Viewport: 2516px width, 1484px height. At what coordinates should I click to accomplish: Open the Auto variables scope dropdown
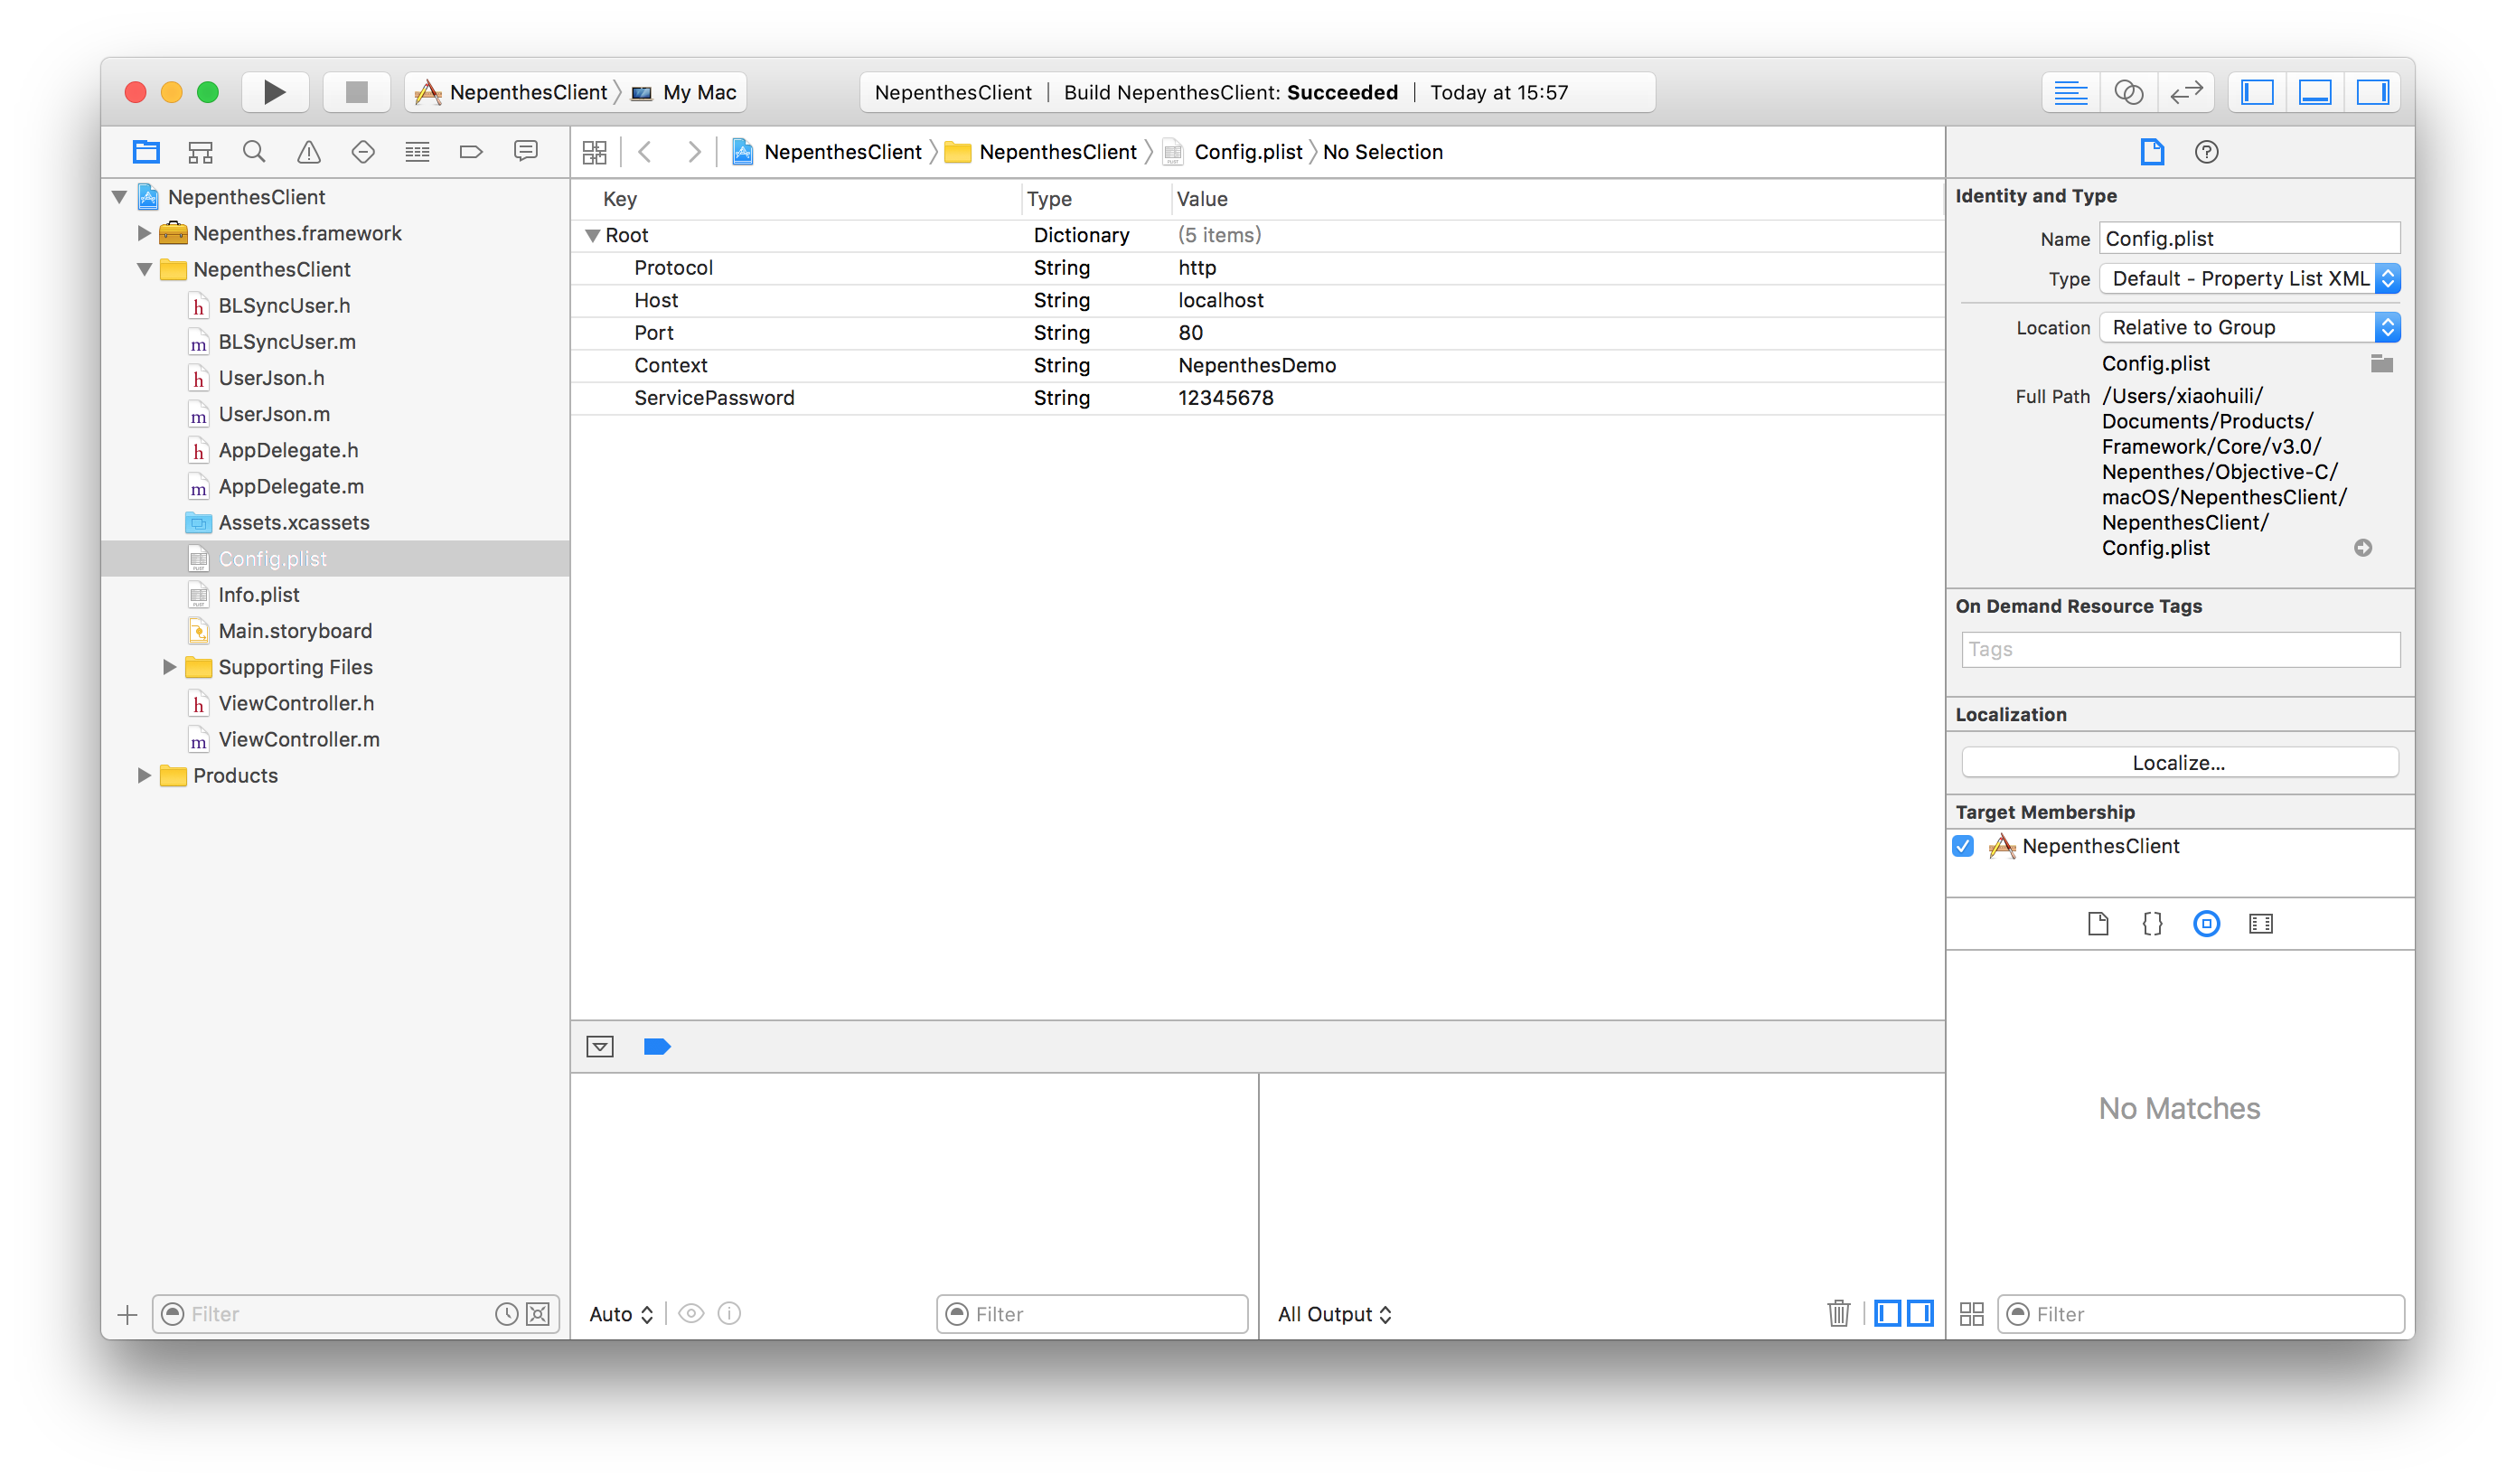(x=621, y=1314)
